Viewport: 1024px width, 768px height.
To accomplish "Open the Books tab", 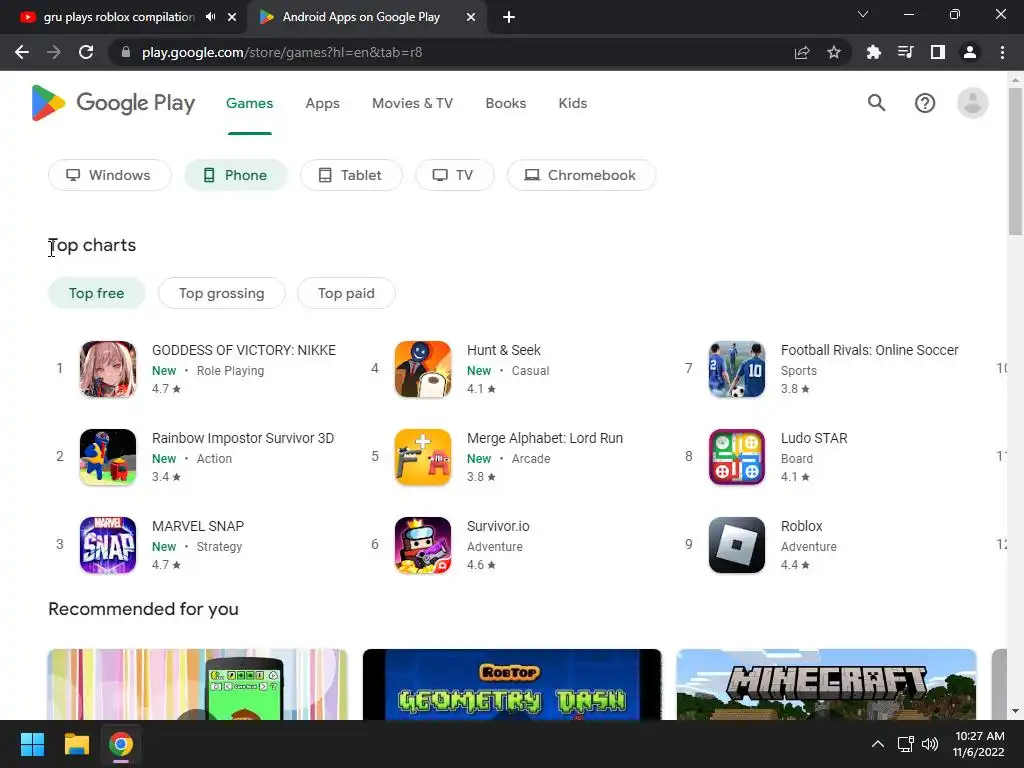I will pyautogui.click(x=505, y=103).
